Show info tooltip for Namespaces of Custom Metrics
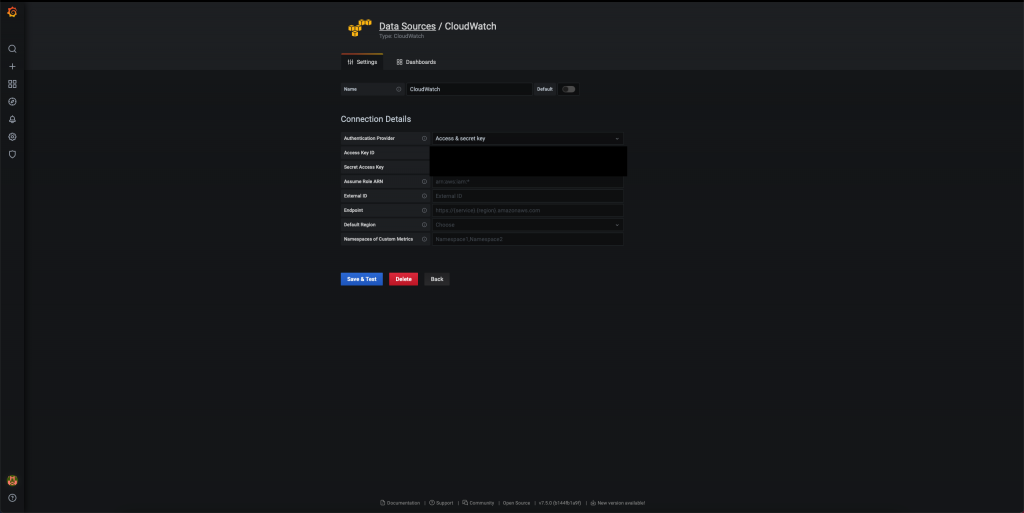This screenshot has width=1024, height=513. pyautogui.click(x=424, y=239)
